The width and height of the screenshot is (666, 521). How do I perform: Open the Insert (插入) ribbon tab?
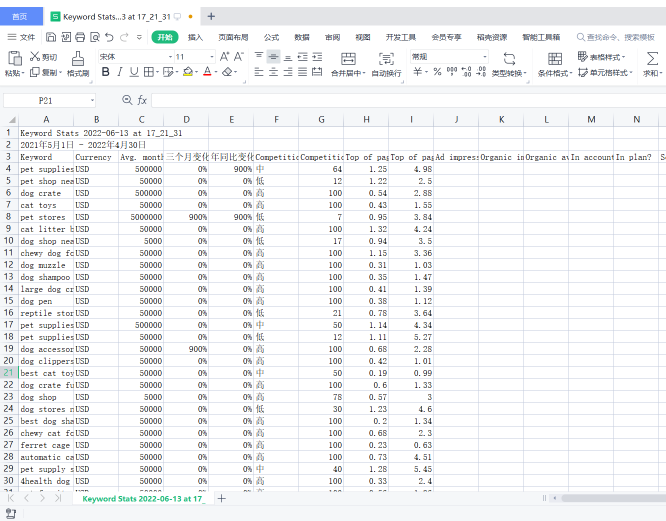(195, 37)
